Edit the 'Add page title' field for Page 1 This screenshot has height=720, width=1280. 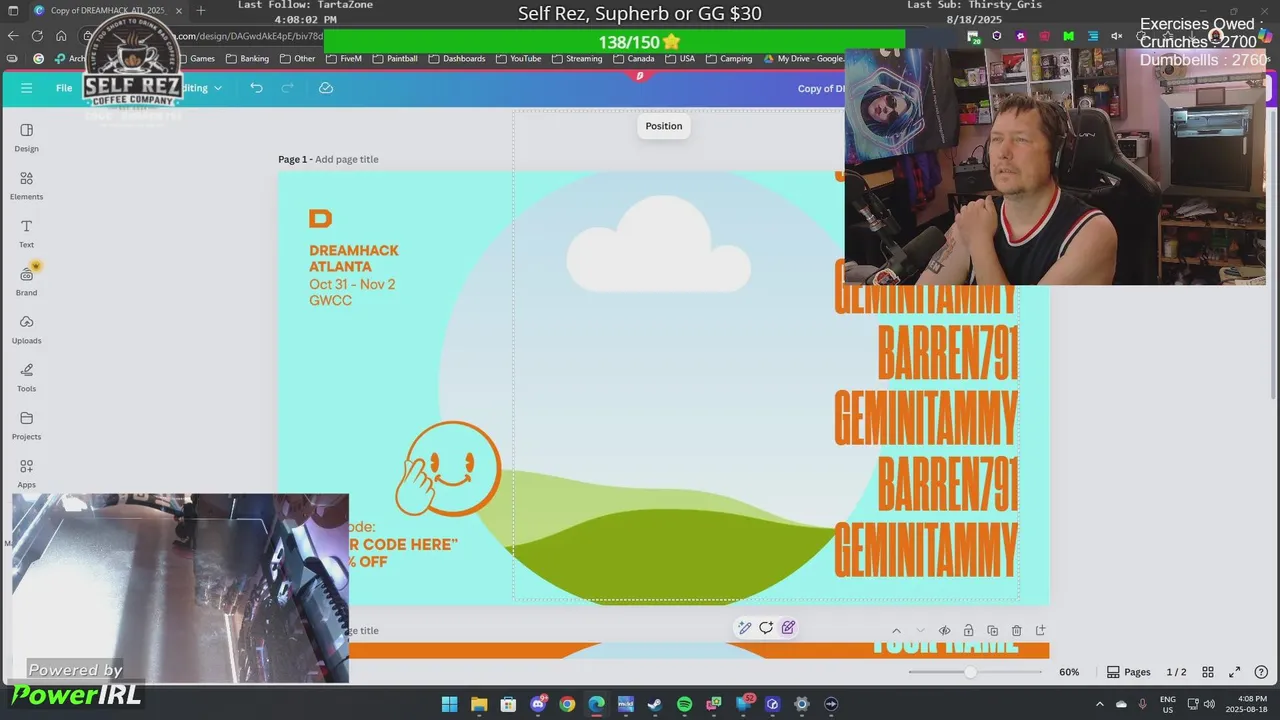[x=346, y=159]
